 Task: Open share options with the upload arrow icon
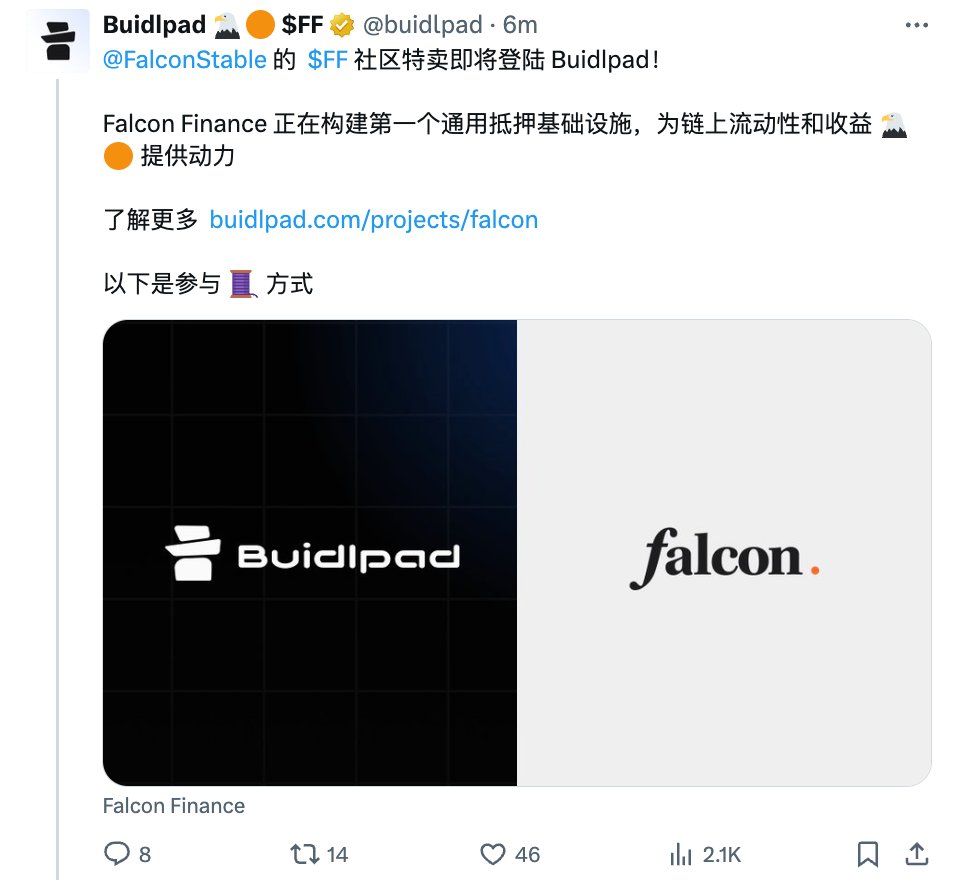click(x=916, y=854)
